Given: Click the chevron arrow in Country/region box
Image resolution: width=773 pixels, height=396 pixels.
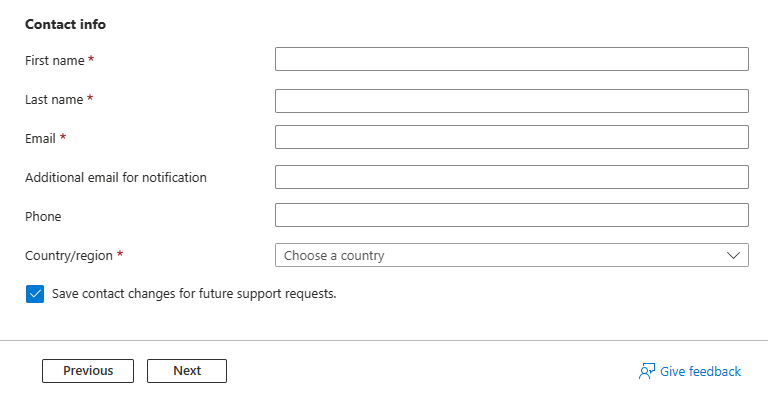Looking at the screenshot, I should pos(733,255).
